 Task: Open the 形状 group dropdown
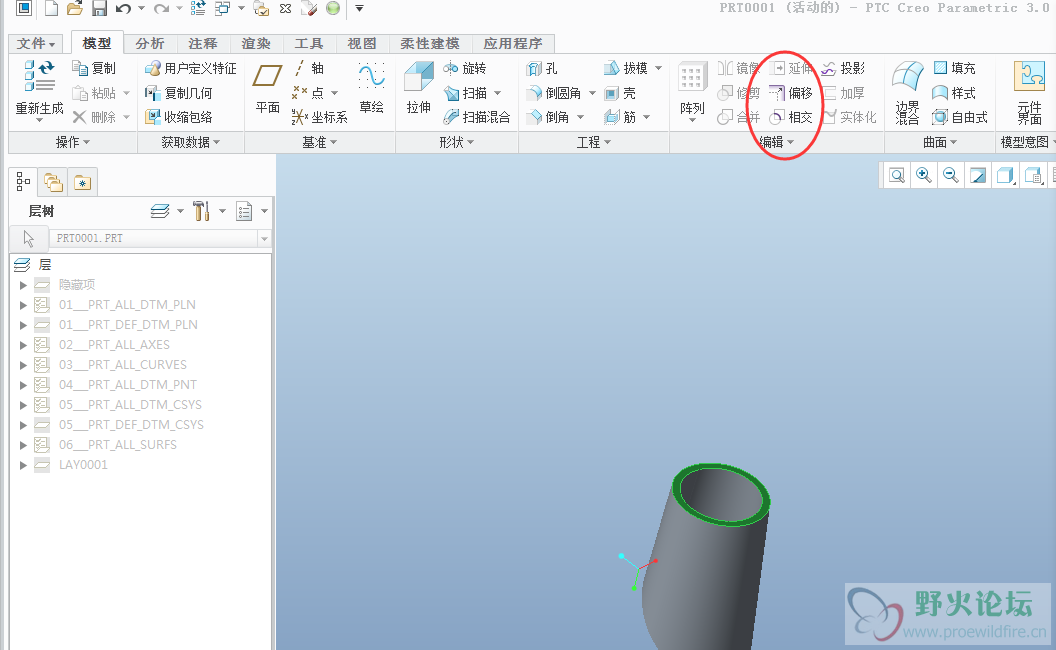pos(457,142)
